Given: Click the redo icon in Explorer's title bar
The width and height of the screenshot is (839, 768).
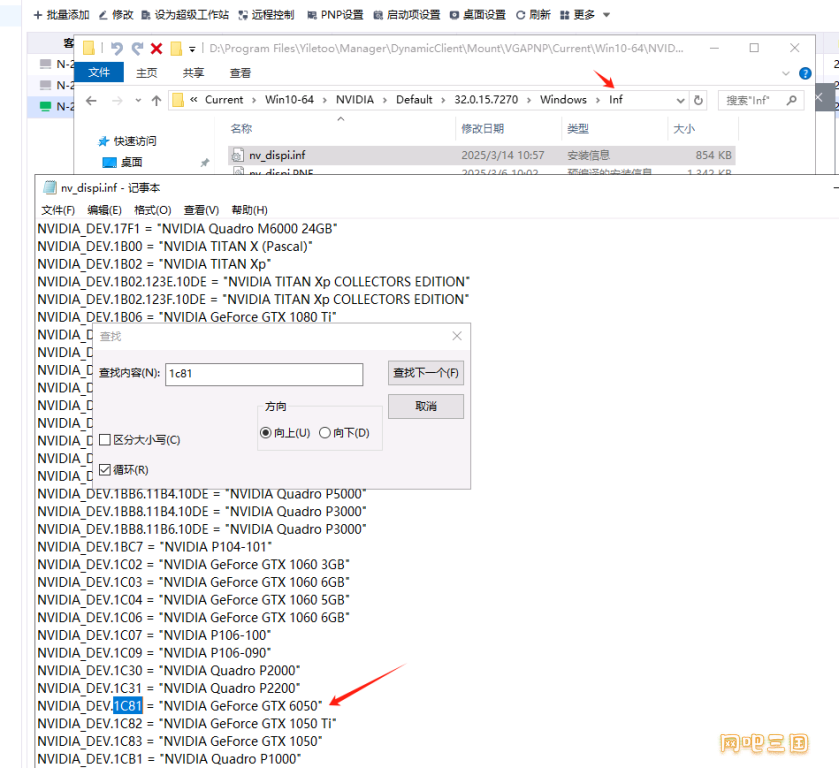Looking at the screenshot, I should 138,49.
